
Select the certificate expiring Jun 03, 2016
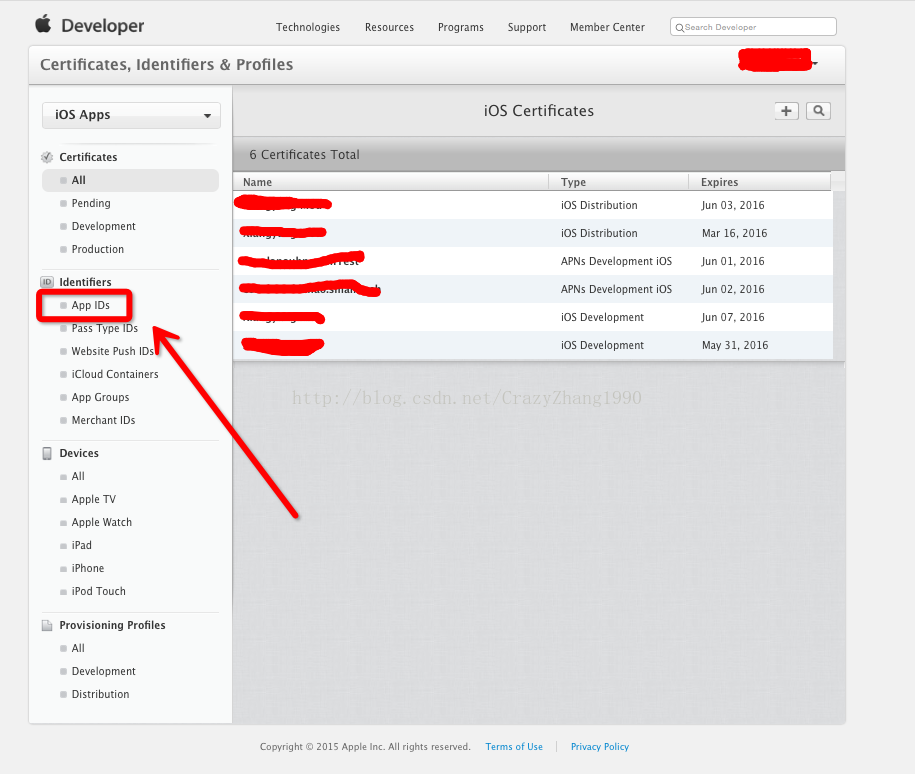[x=533, y=205]
